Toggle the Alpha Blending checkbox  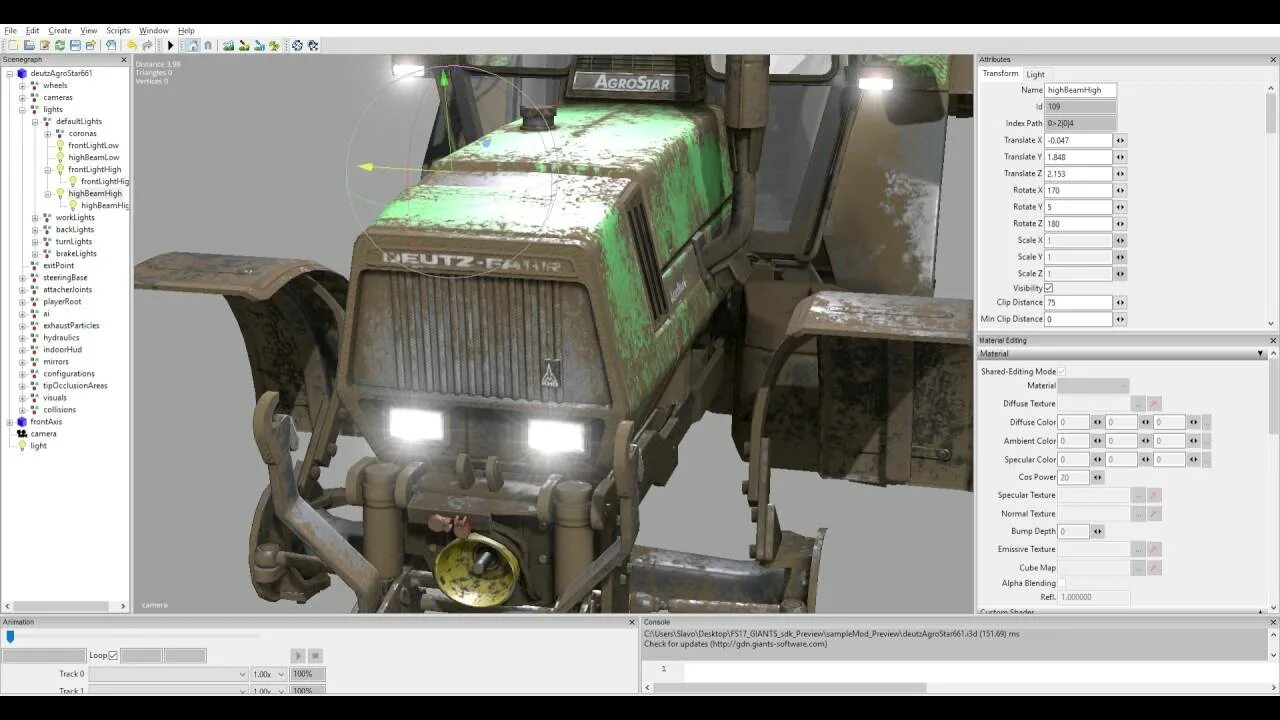click(1062, 583)
